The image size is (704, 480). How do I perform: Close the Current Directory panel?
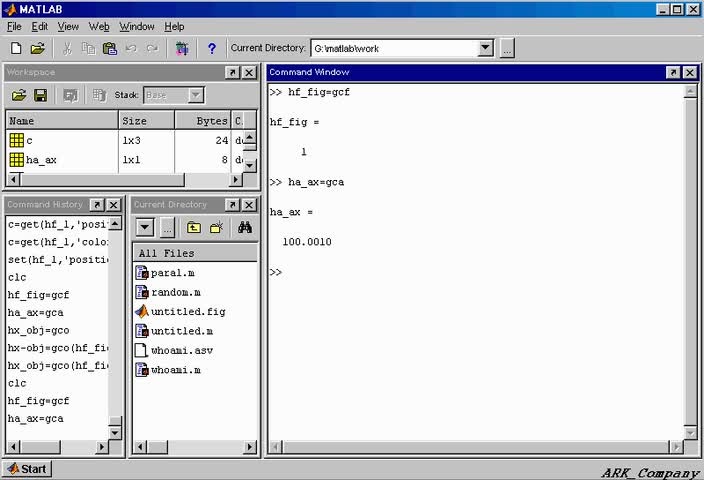pos(249,205)
